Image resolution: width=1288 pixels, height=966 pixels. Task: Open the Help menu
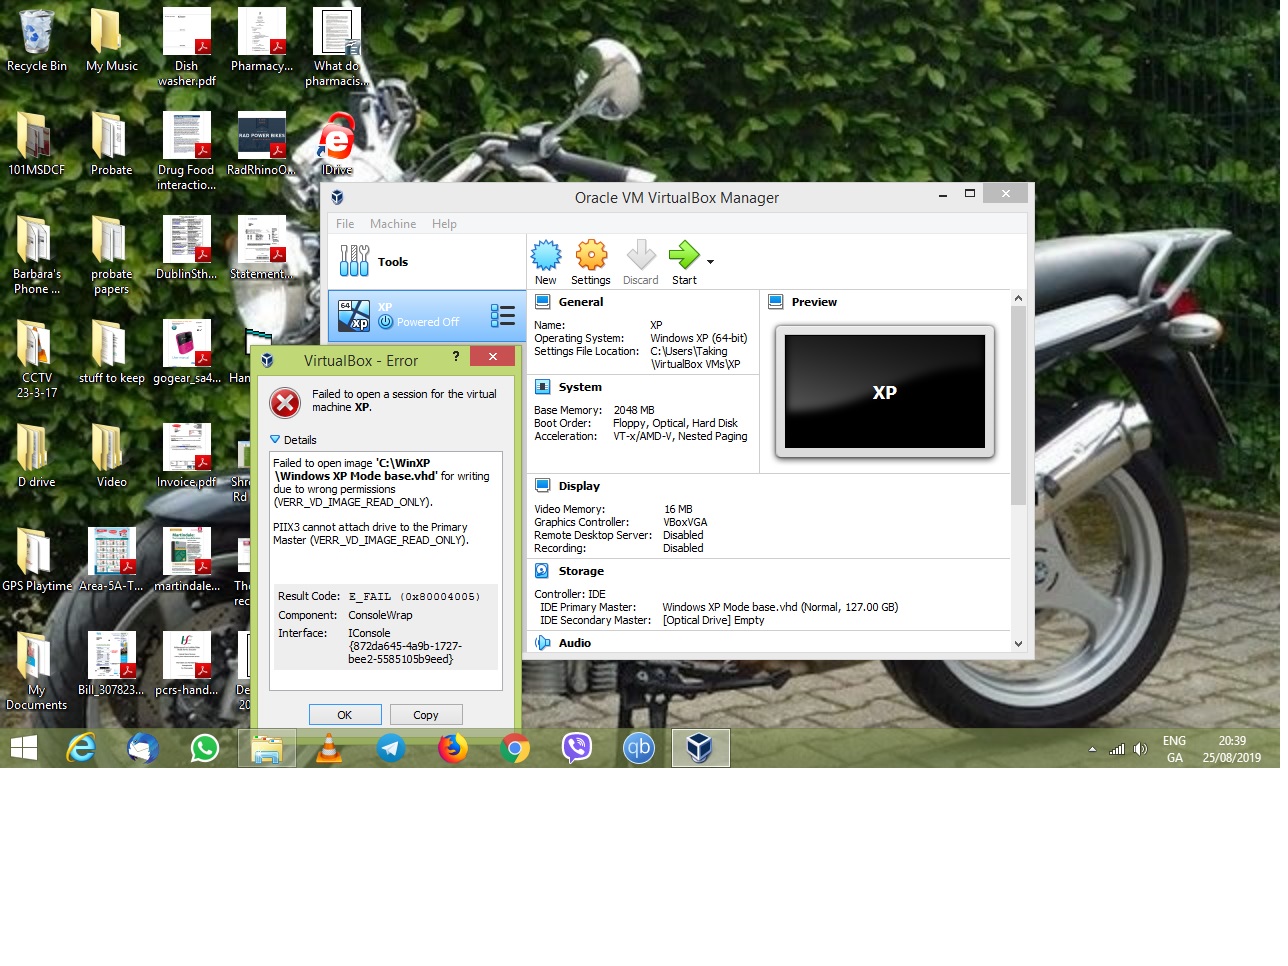click(x=444, y=224)
